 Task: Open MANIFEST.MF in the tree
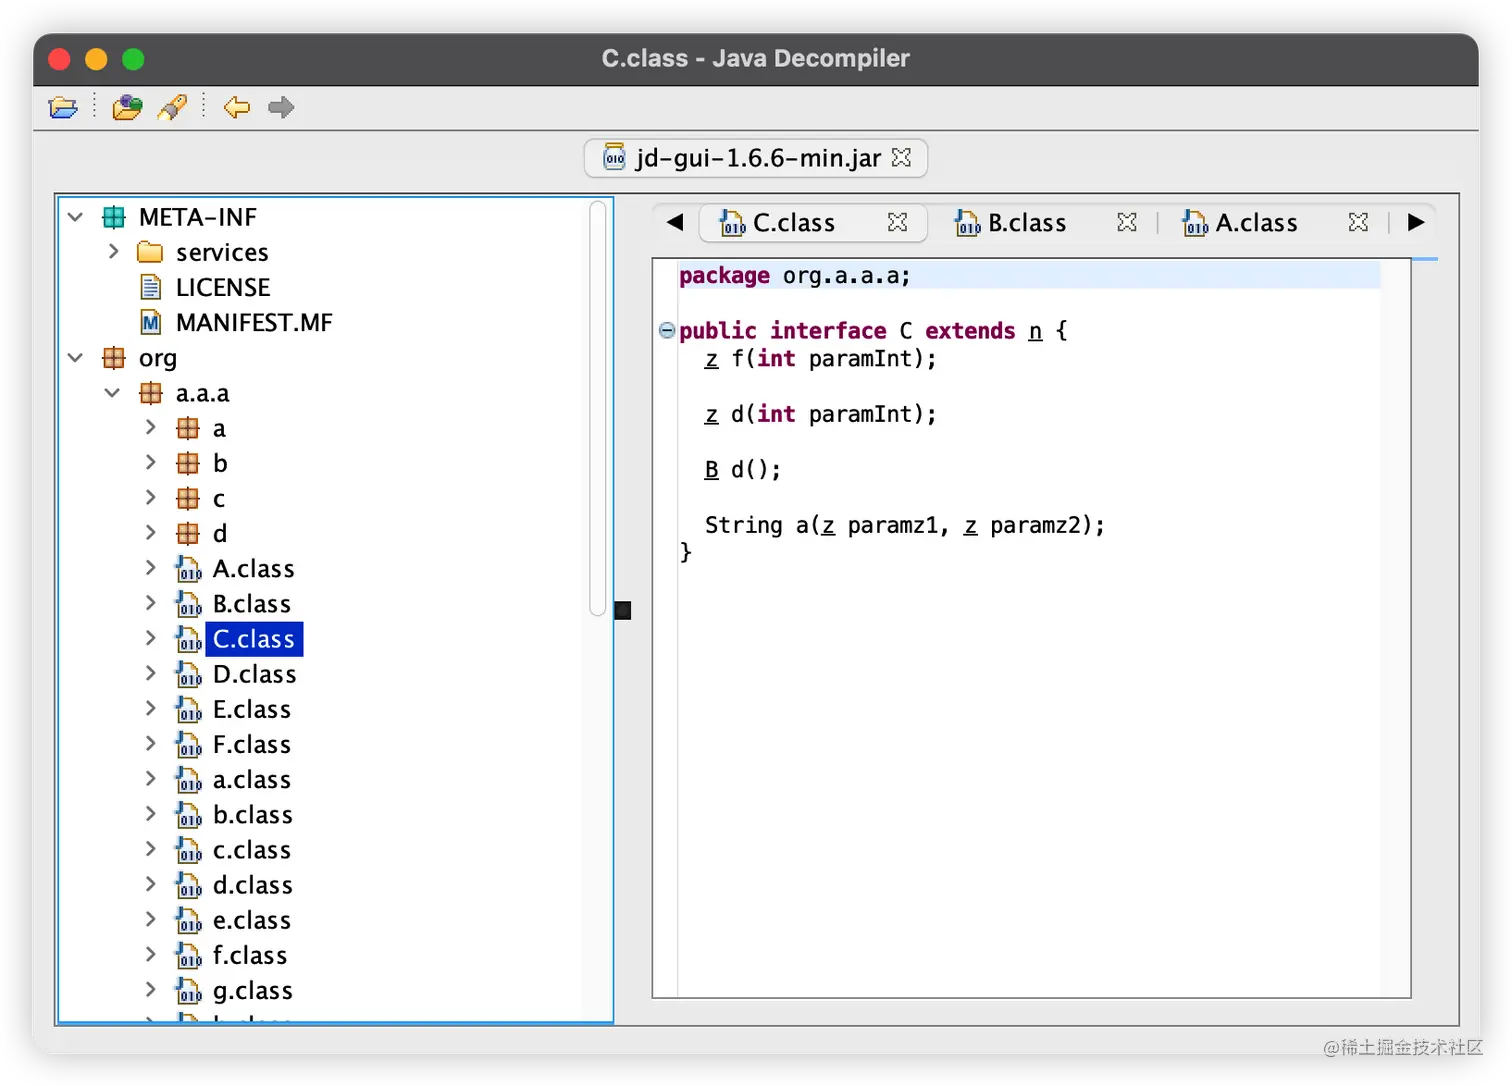click(254, 323)
